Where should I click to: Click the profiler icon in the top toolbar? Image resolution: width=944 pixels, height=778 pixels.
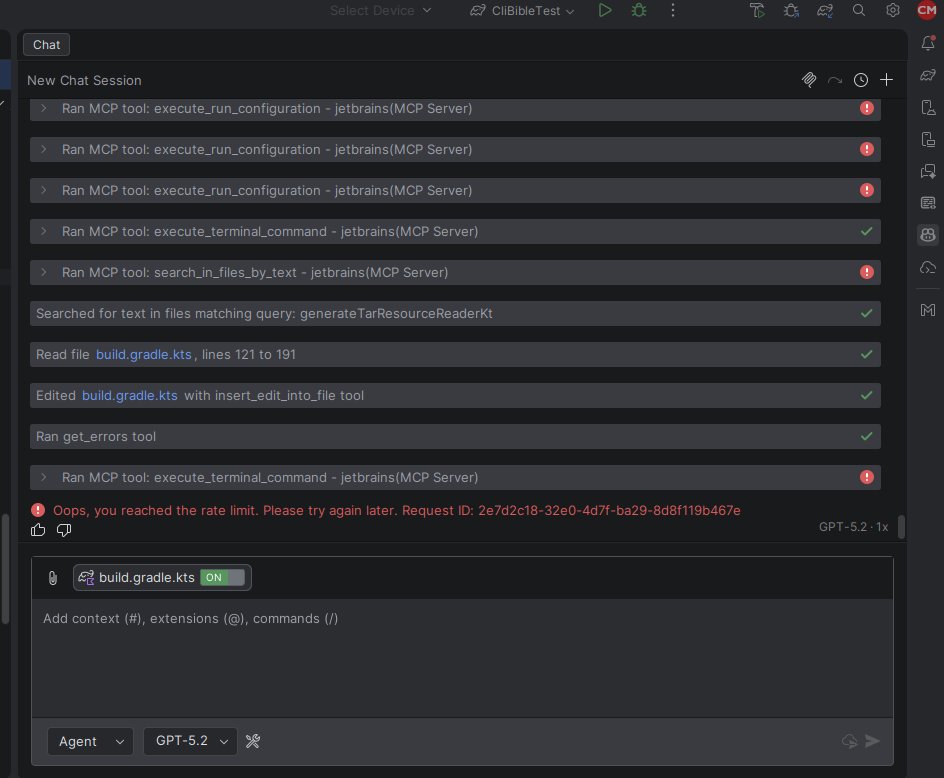pyautogui.click(x=757, y=10)
